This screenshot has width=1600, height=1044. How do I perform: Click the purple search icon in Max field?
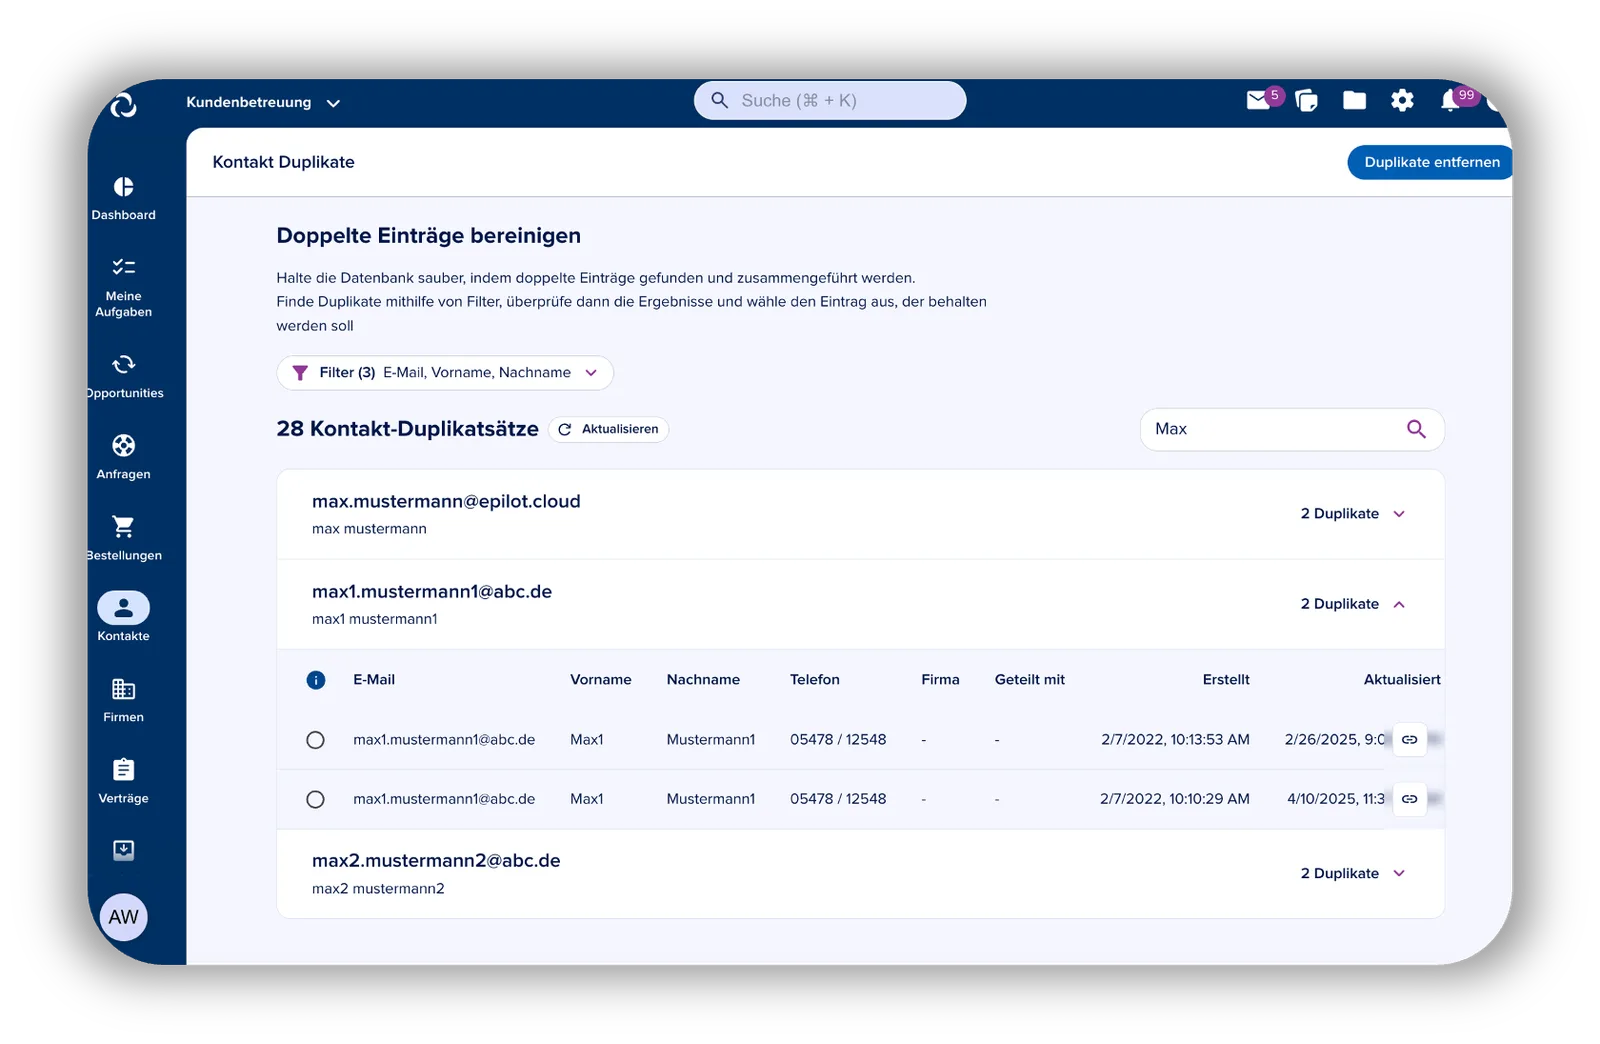(1416, 429)
